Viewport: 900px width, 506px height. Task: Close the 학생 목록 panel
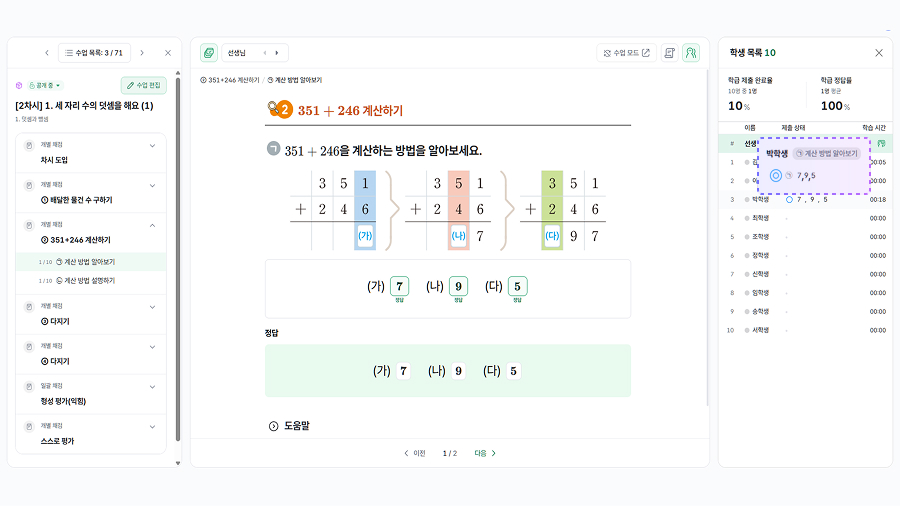[x=879, y=53]
